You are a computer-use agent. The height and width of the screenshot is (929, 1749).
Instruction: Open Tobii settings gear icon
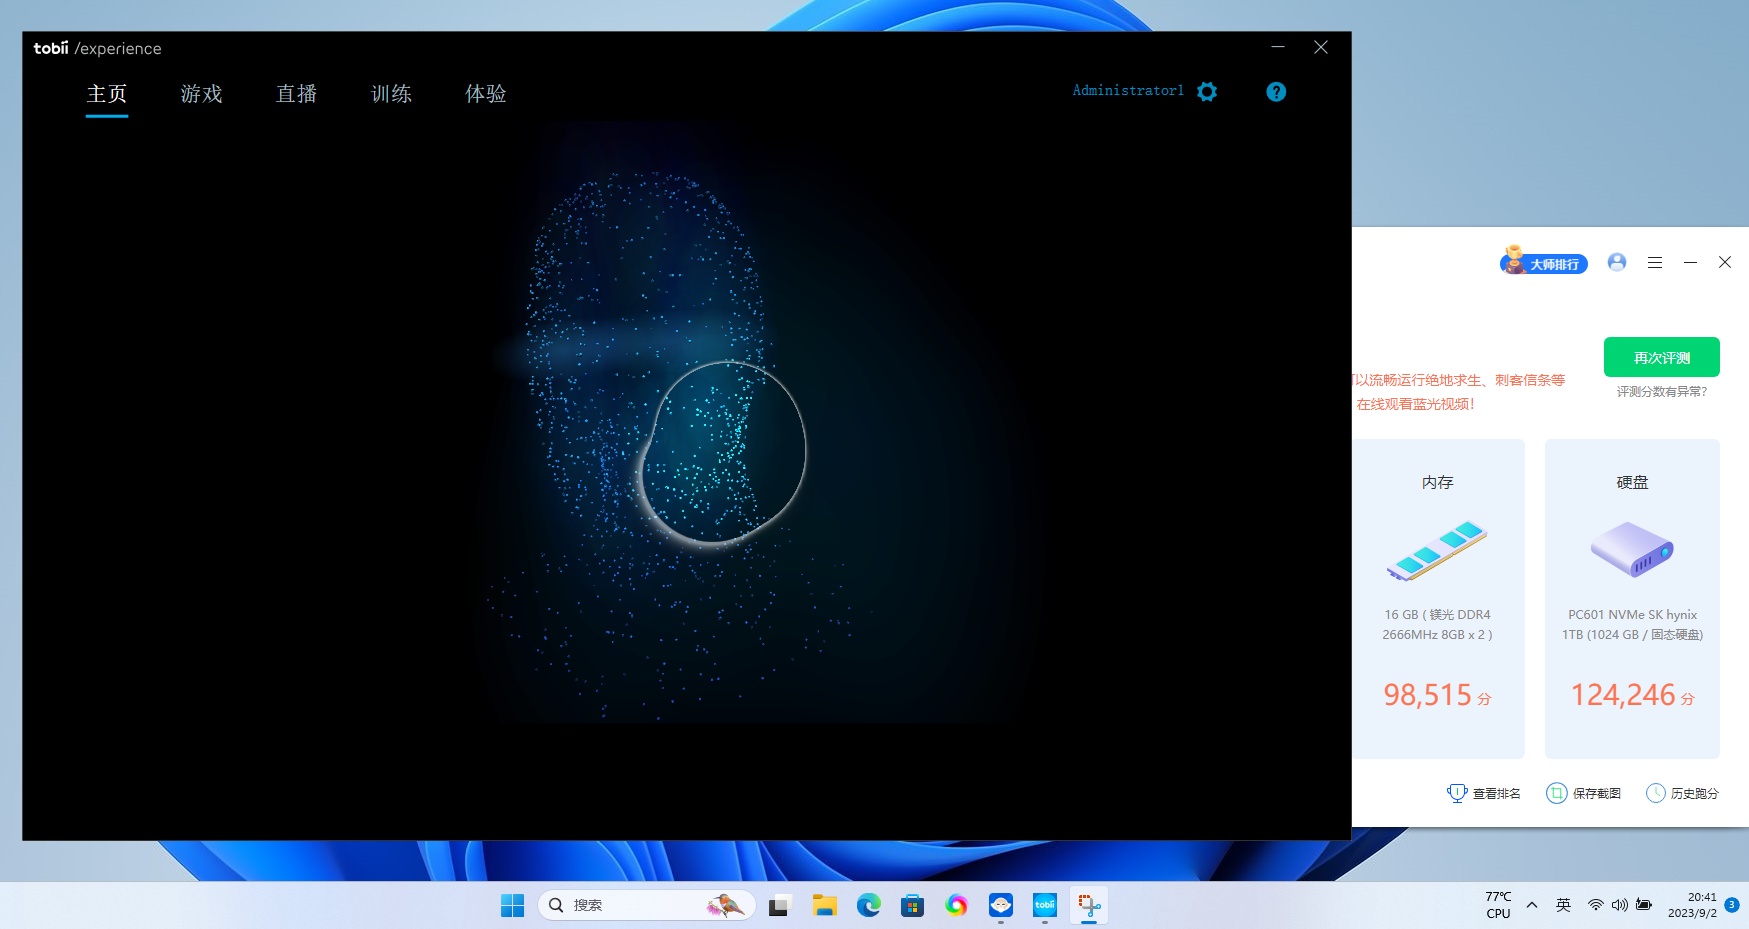[x=1207, y=92]
